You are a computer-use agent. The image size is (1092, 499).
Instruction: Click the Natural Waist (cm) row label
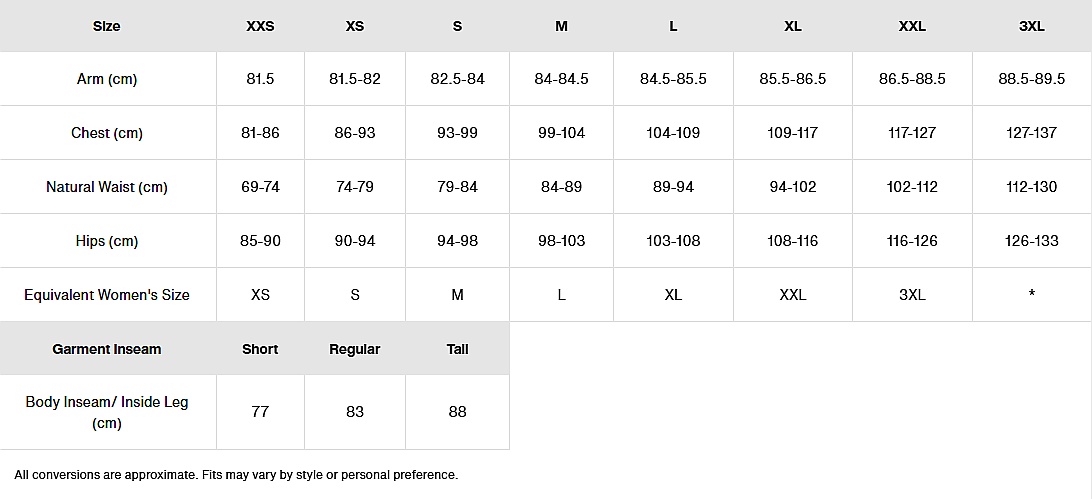click(x=107, y=187)
